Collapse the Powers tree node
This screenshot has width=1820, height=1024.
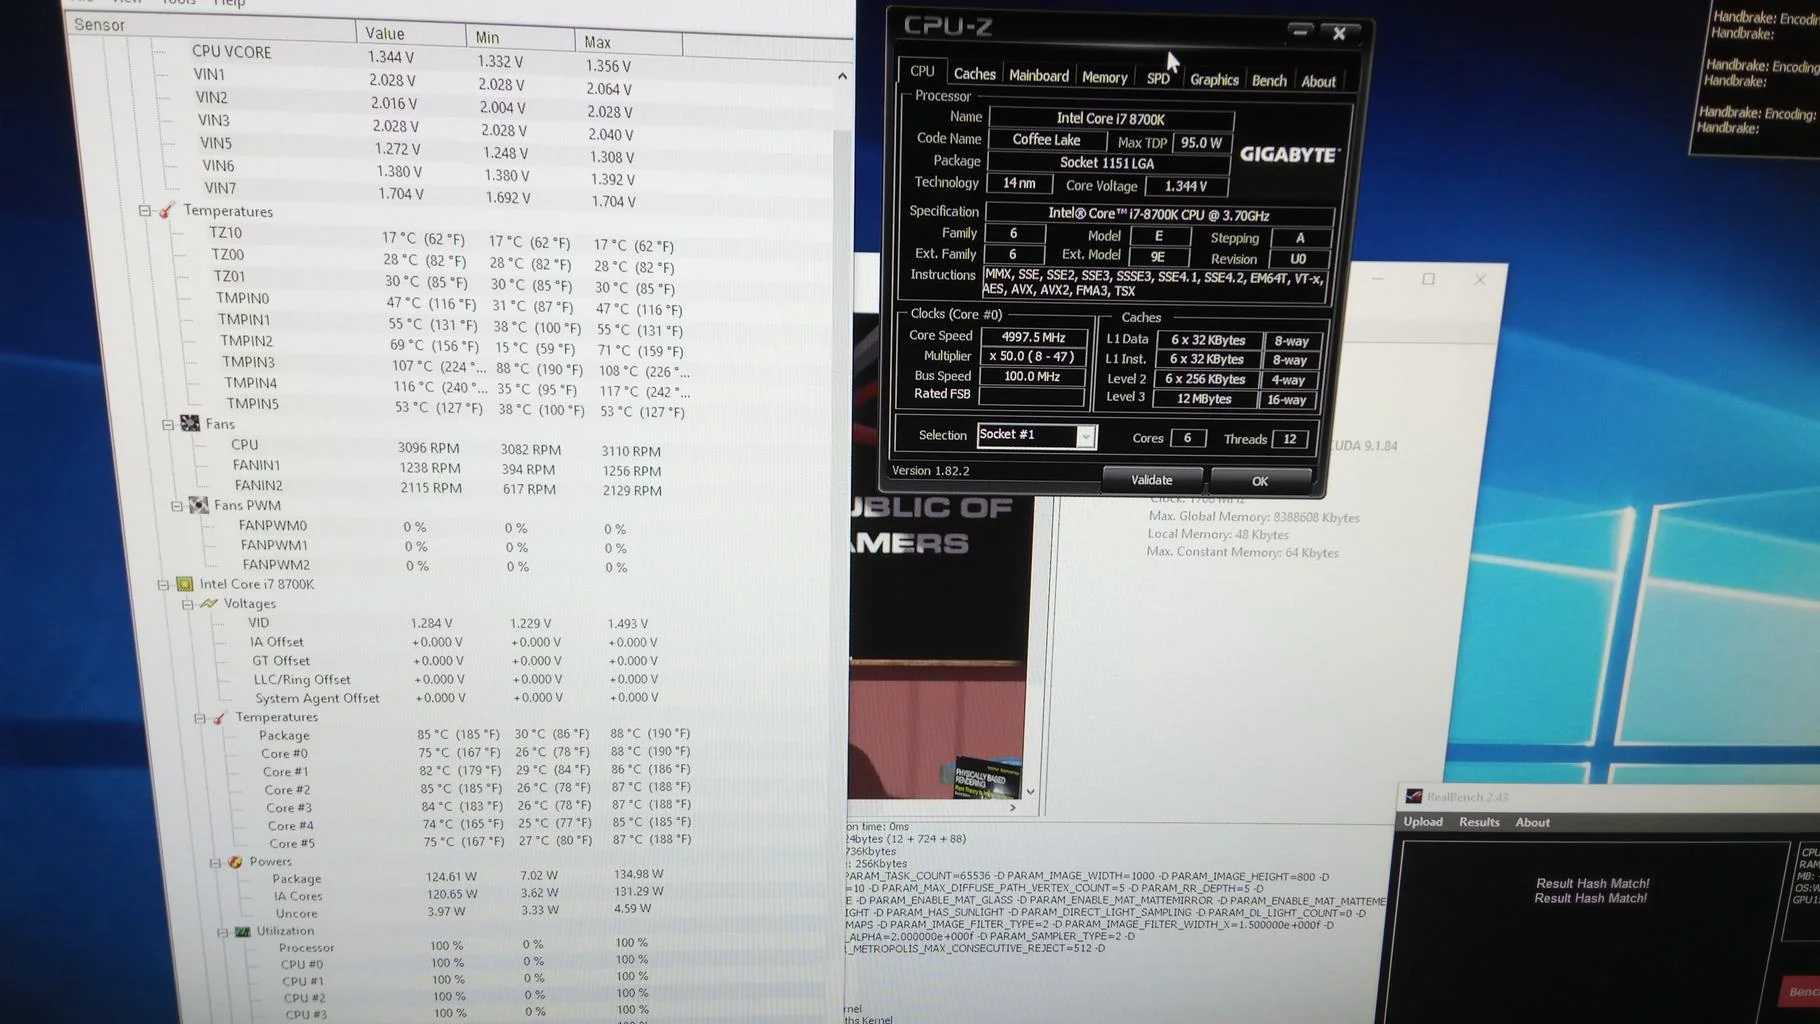pos(215,862)
